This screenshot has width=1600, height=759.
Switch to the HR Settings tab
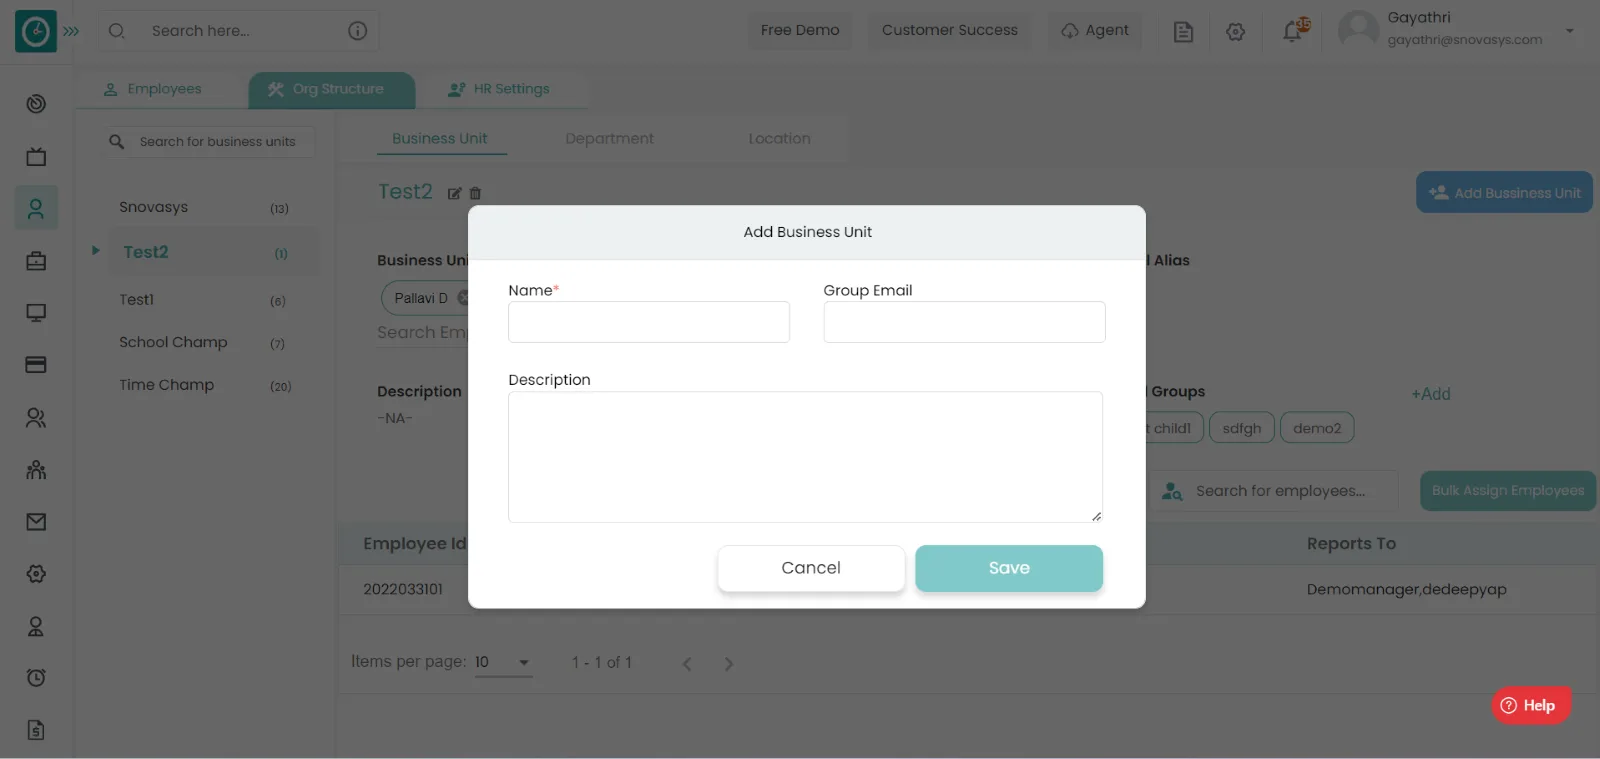click(x=499, y=89)
